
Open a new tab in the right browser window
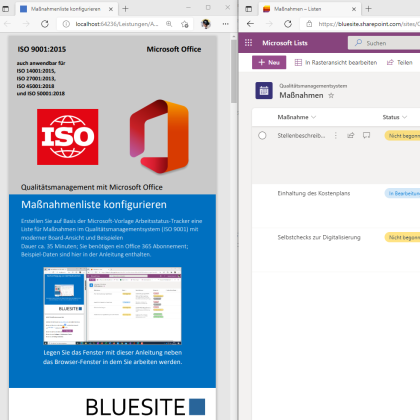click(x=368, y=9)
